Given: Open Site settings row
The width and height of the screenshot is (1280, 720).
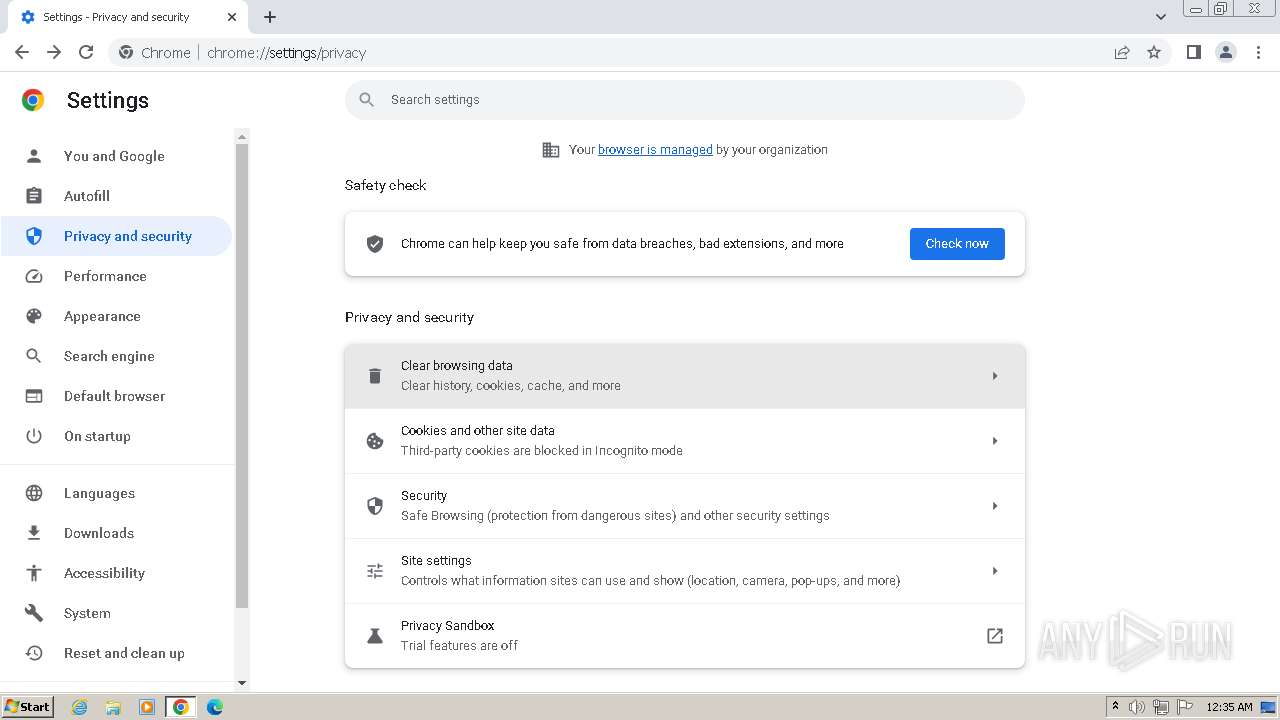Looking at the screenshot, I should [x=685, y=571].
